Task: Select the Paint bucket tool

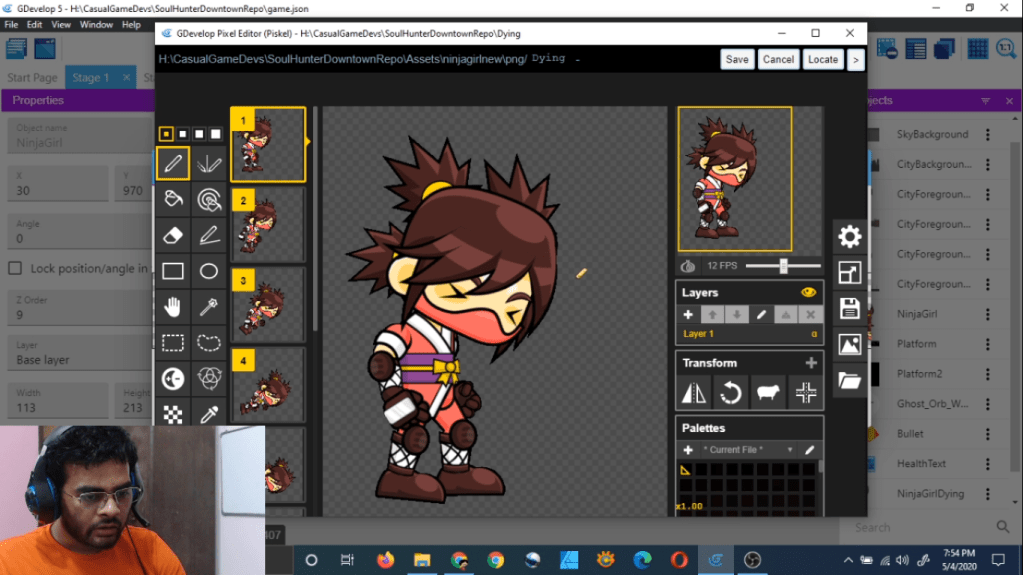Action: 173,198
